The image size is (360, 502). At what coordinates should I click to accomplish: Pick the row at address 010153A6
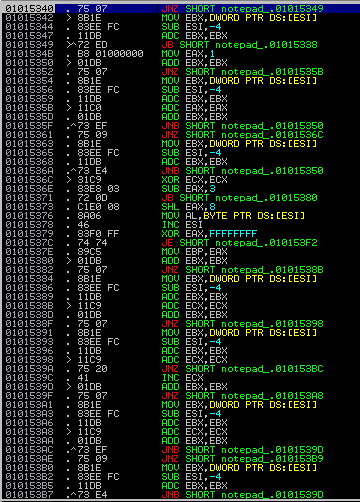click(180, 422)
